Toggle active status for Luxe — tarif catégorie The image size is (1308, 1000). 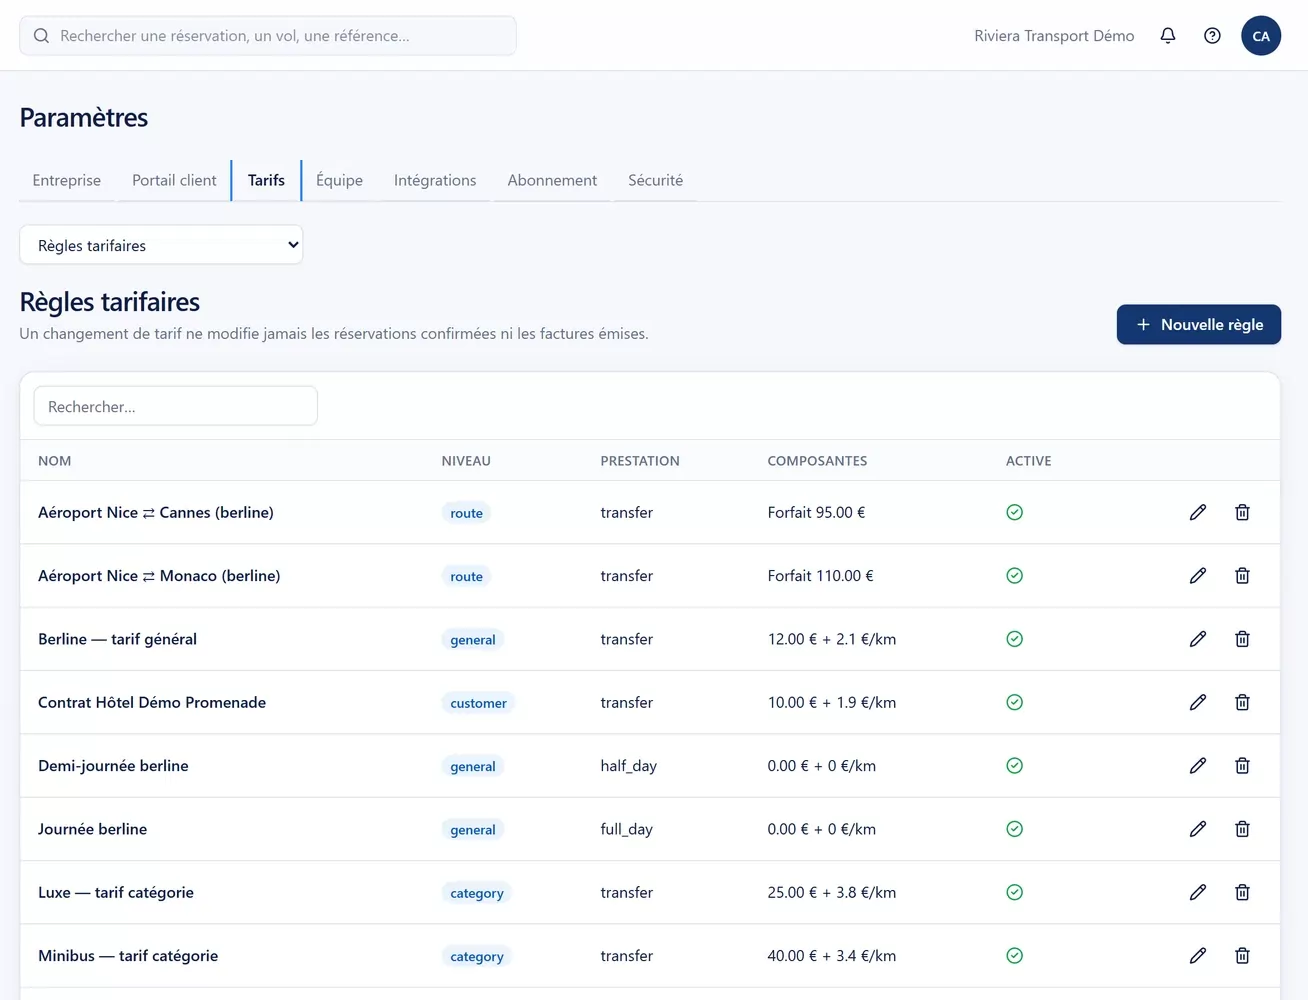click(1014, 892)
